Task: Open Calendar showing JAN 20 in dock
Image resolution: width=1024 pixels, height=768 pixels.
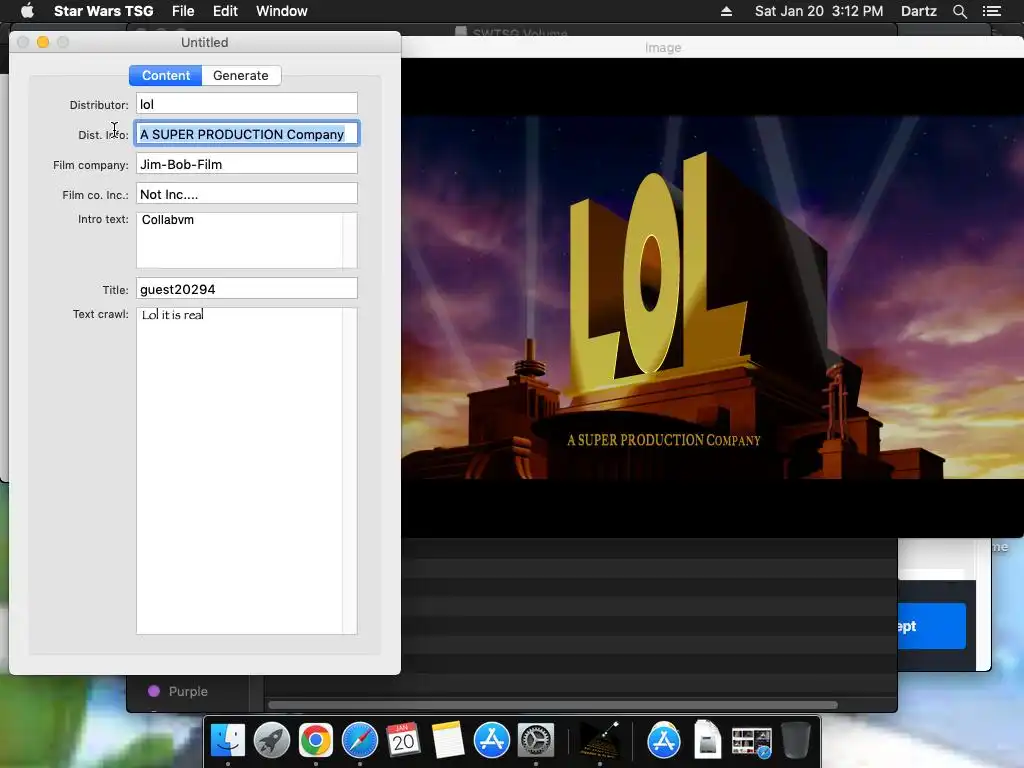Action: [403, 741]
